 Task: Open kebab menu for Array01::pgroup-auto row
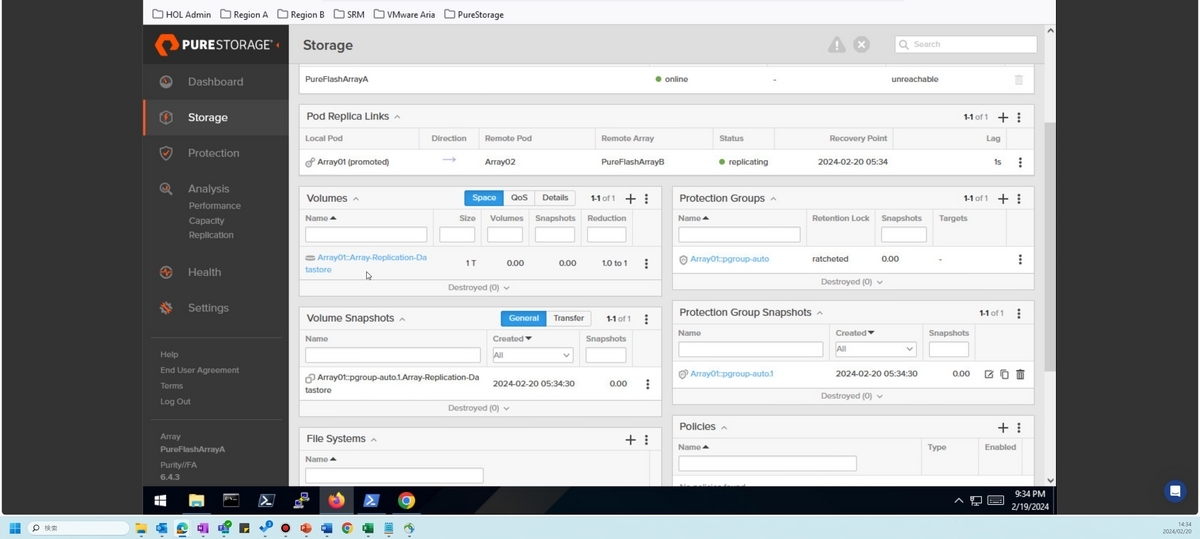pos(1020,259)
